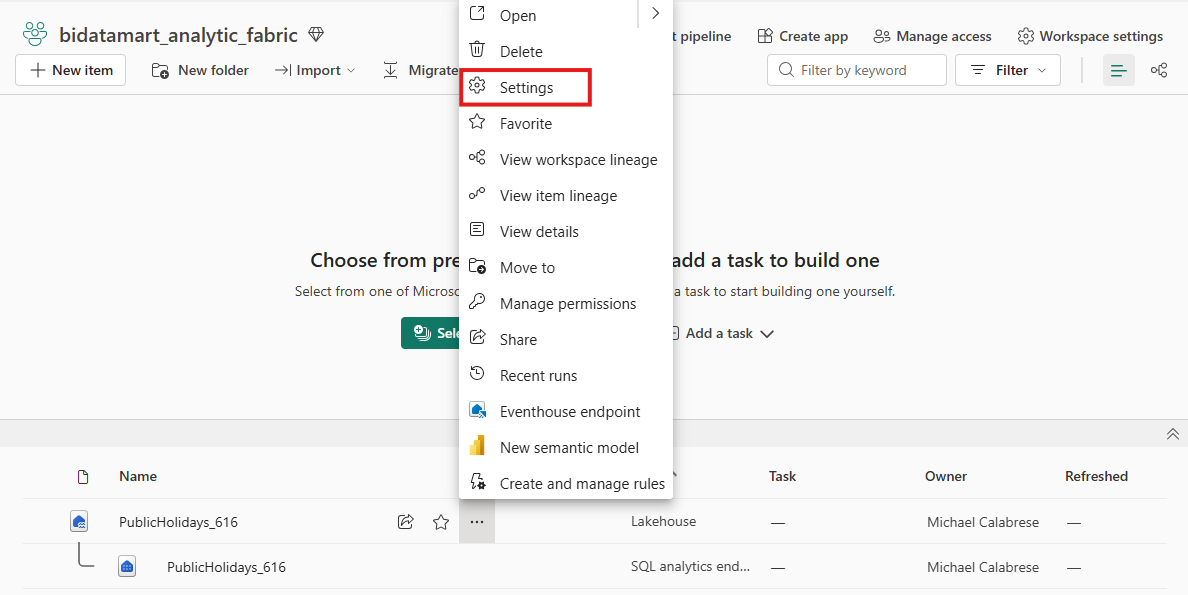Screen dimensions: 1188x595
Task: Click the 'SQL analytics end...' type cell
Action: [690, 567]
